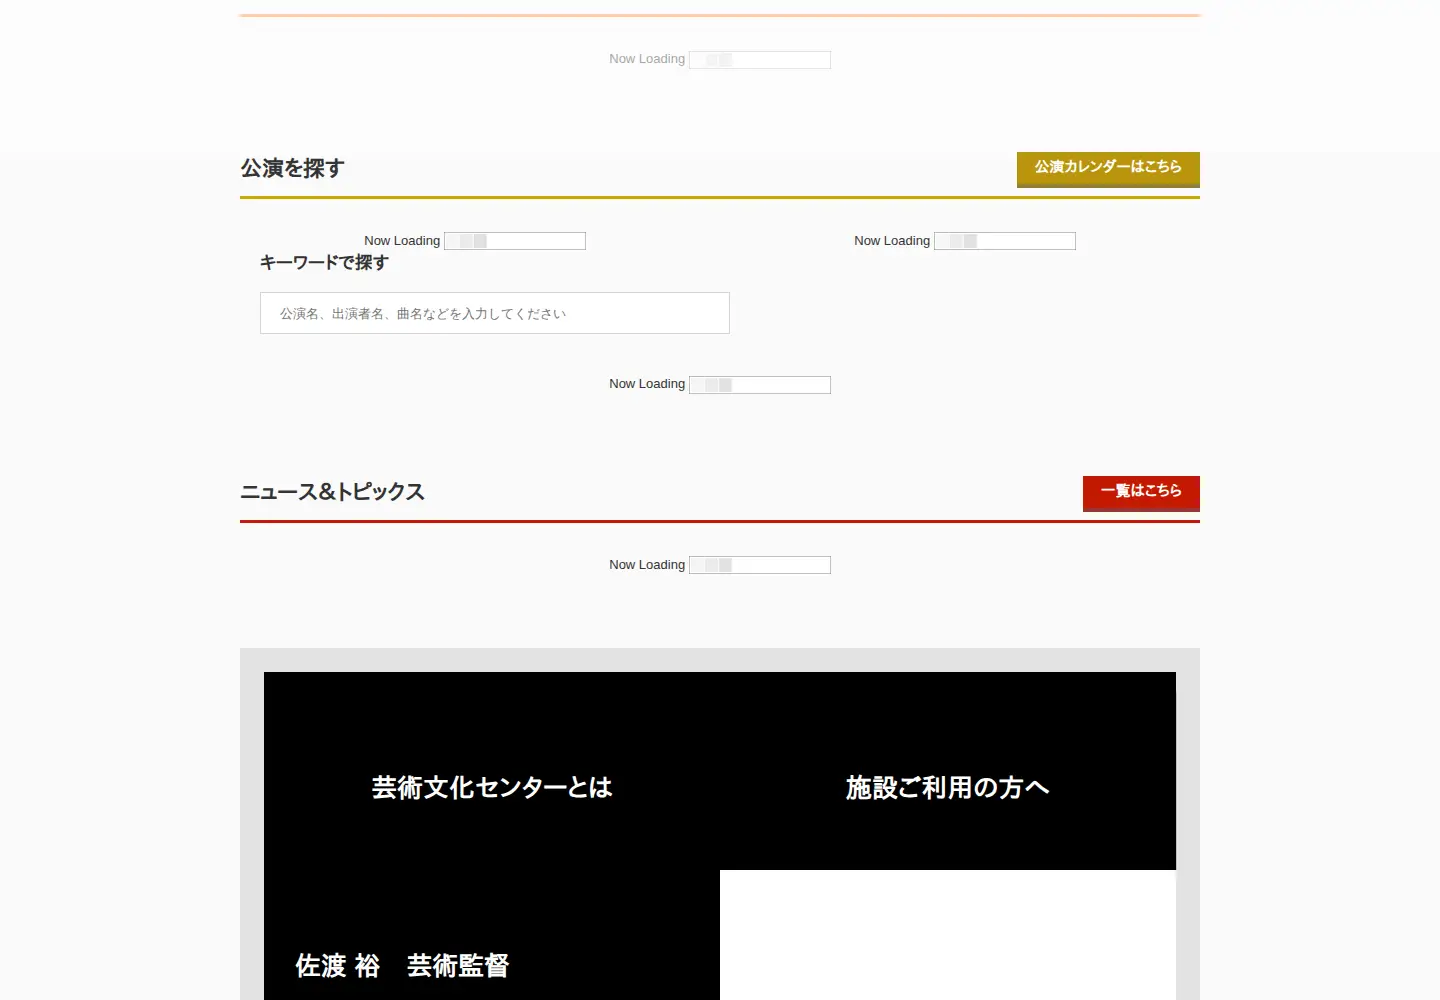Open the 公演カレンダーはこちら button
This screenshot has height=1000, width=1440.
pos(1108,168)
